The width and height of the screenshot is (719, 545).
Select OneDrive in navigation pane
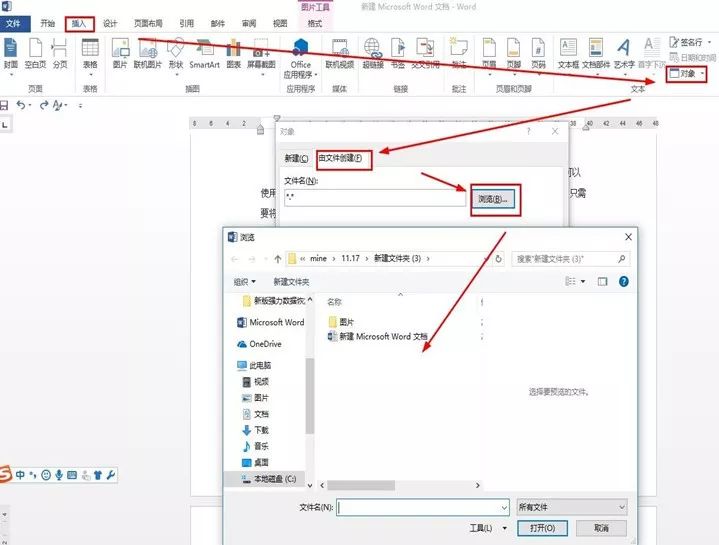[259, 344]
